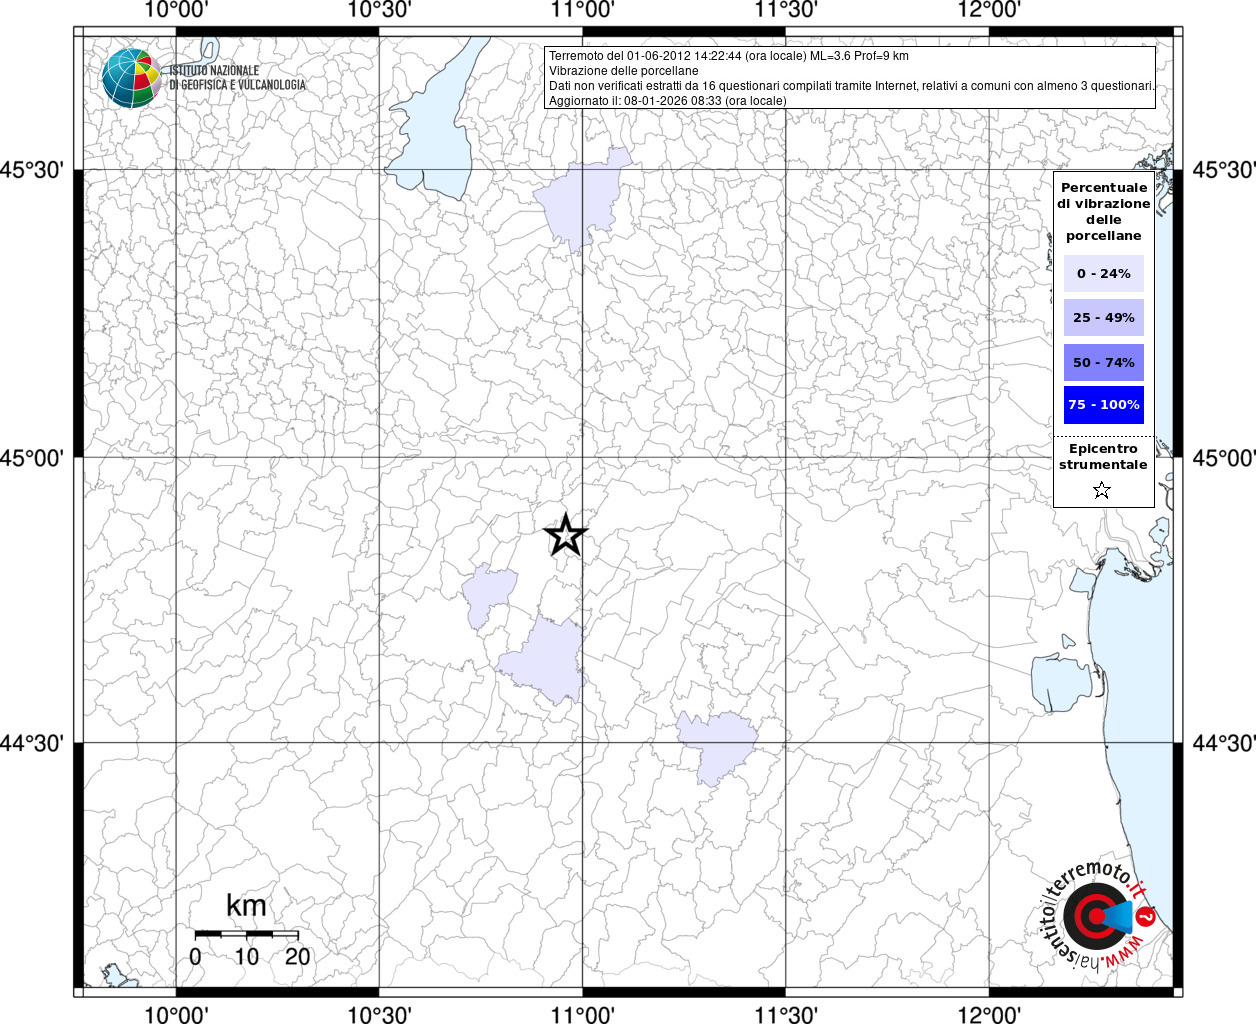Click the 'Epicentro strumentale' legend label
1256x1024 pixels.
click(x=1103, y=457)
